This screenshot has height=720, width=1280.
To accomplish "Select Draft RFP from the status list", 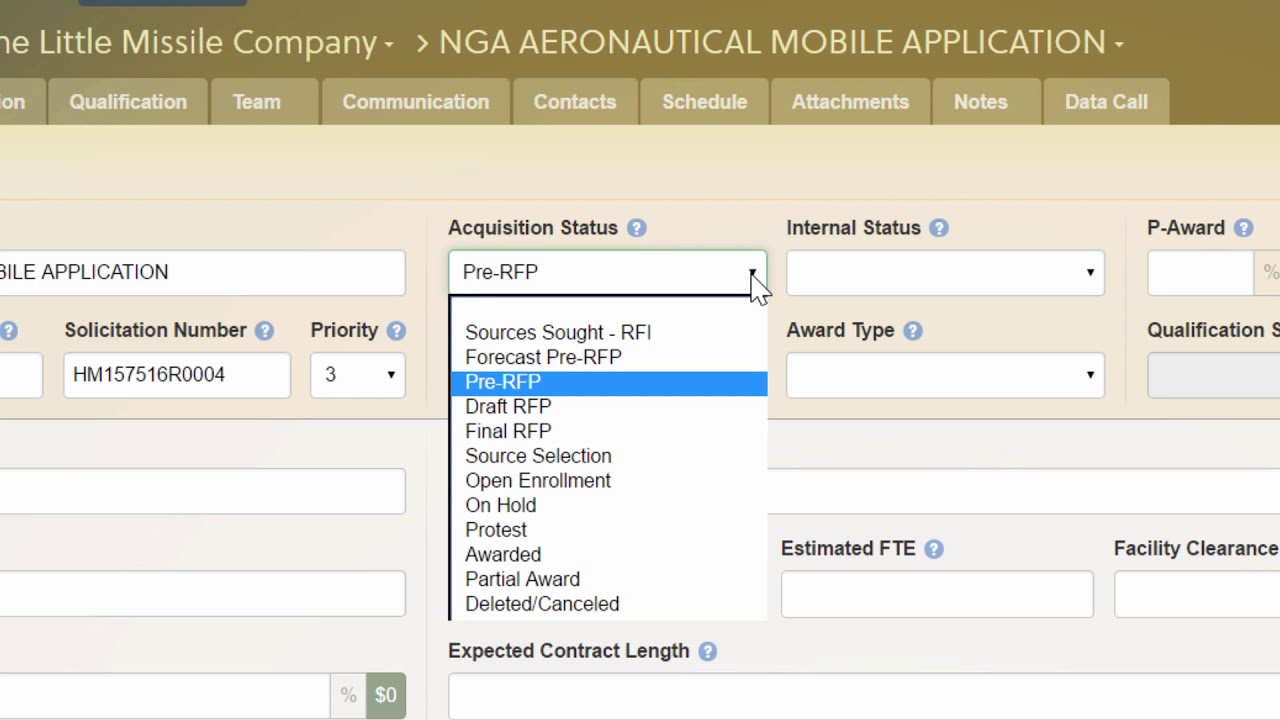I will point(508,407).
